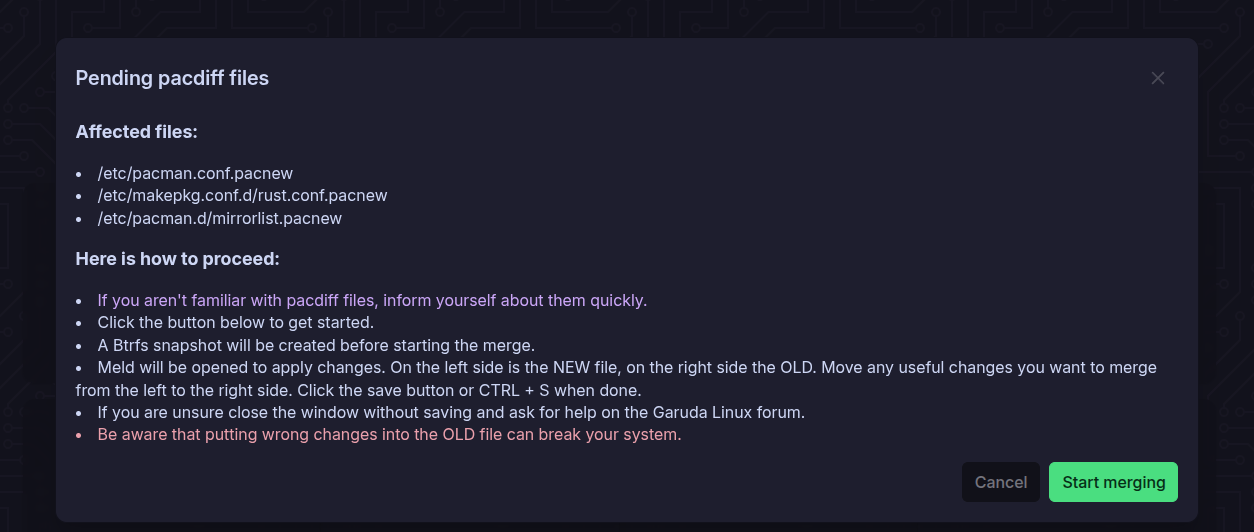Click the bullet beside the pacdiff link

[79, 301]
